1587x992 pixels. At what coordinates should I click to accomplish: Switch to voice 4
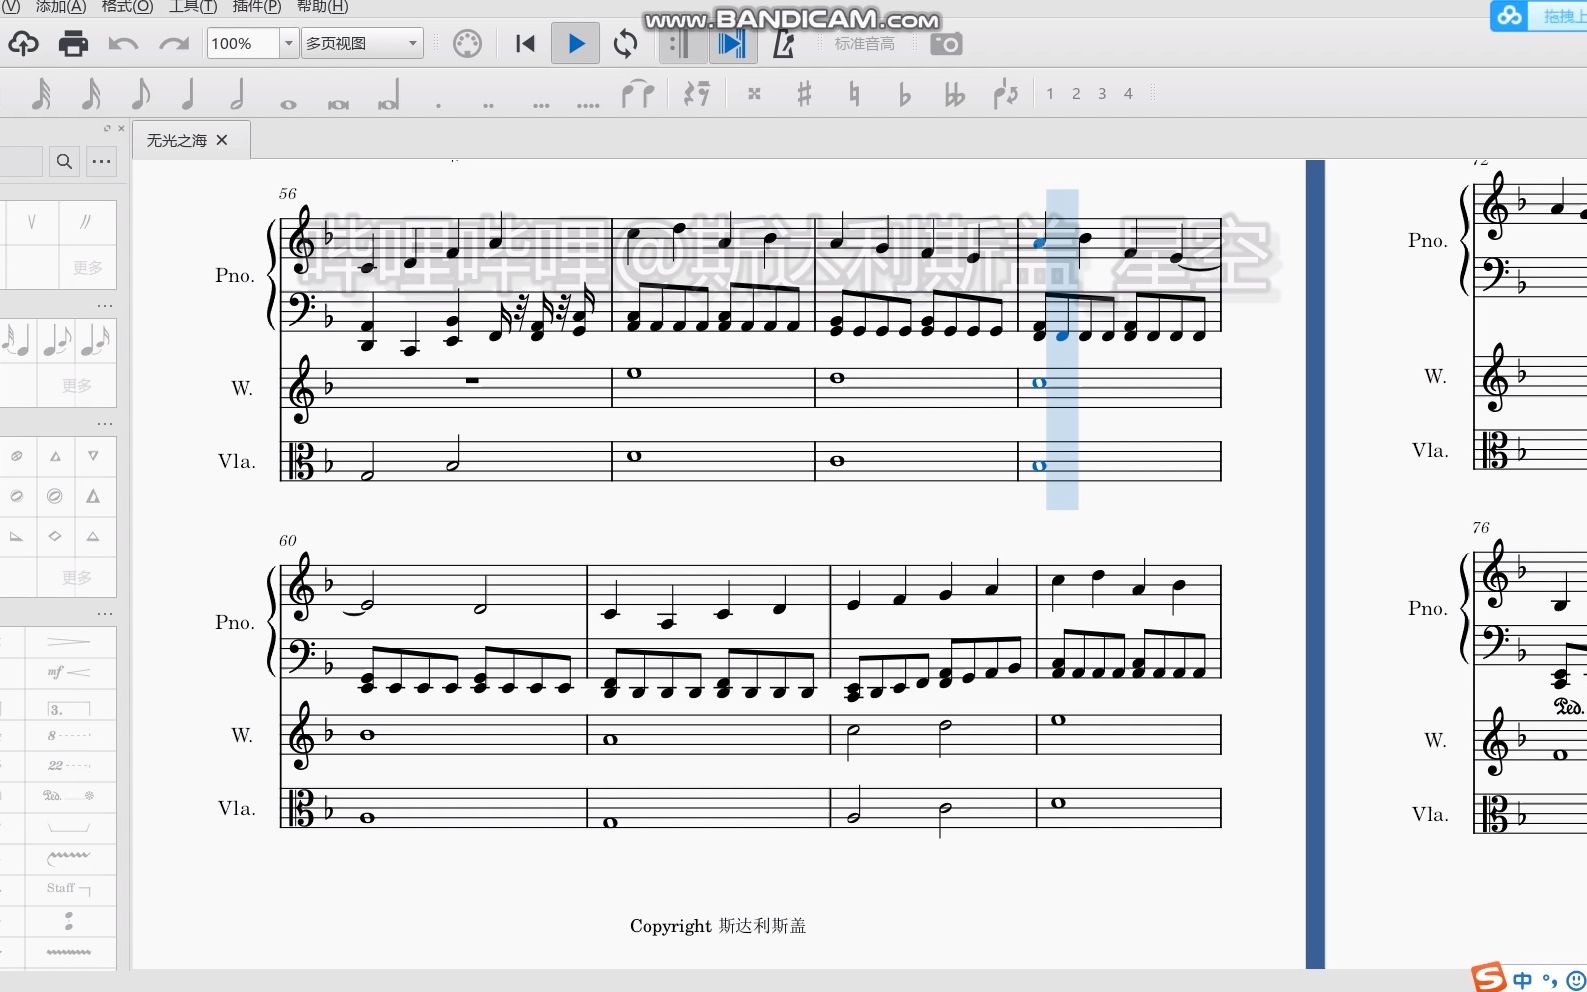1128,93
